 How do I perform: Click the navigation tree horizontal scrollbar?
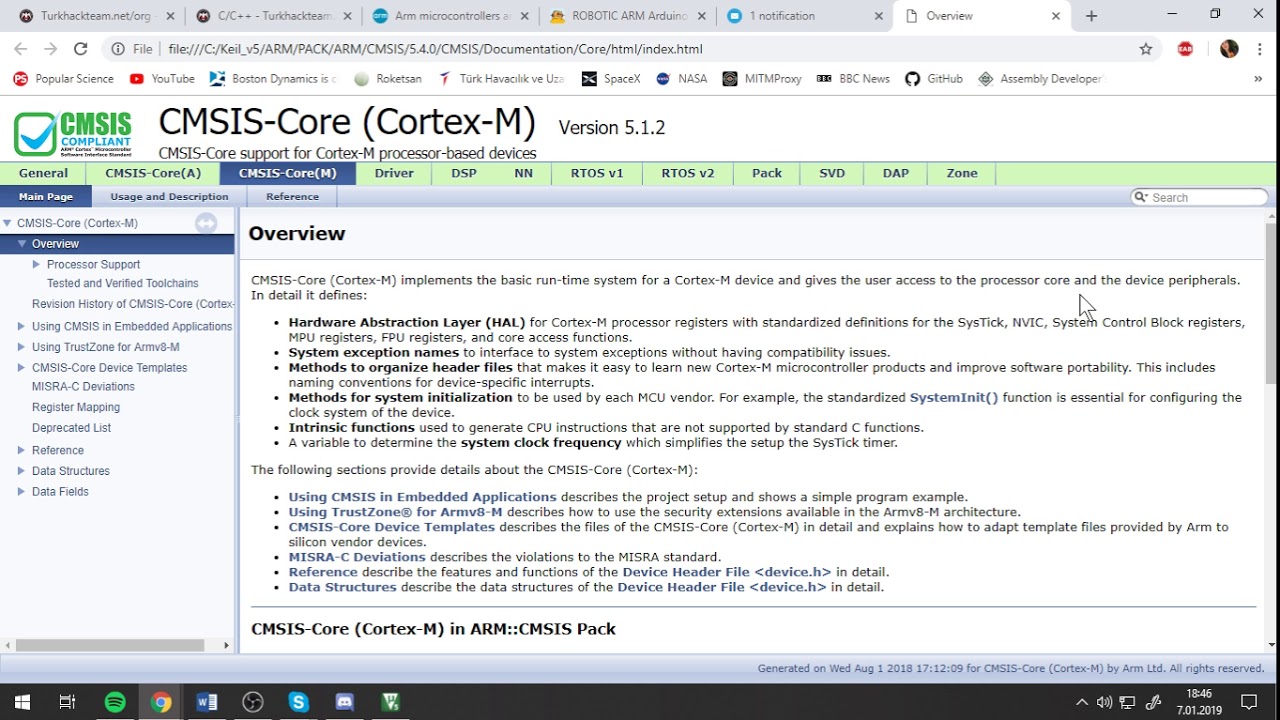point(110,645)
